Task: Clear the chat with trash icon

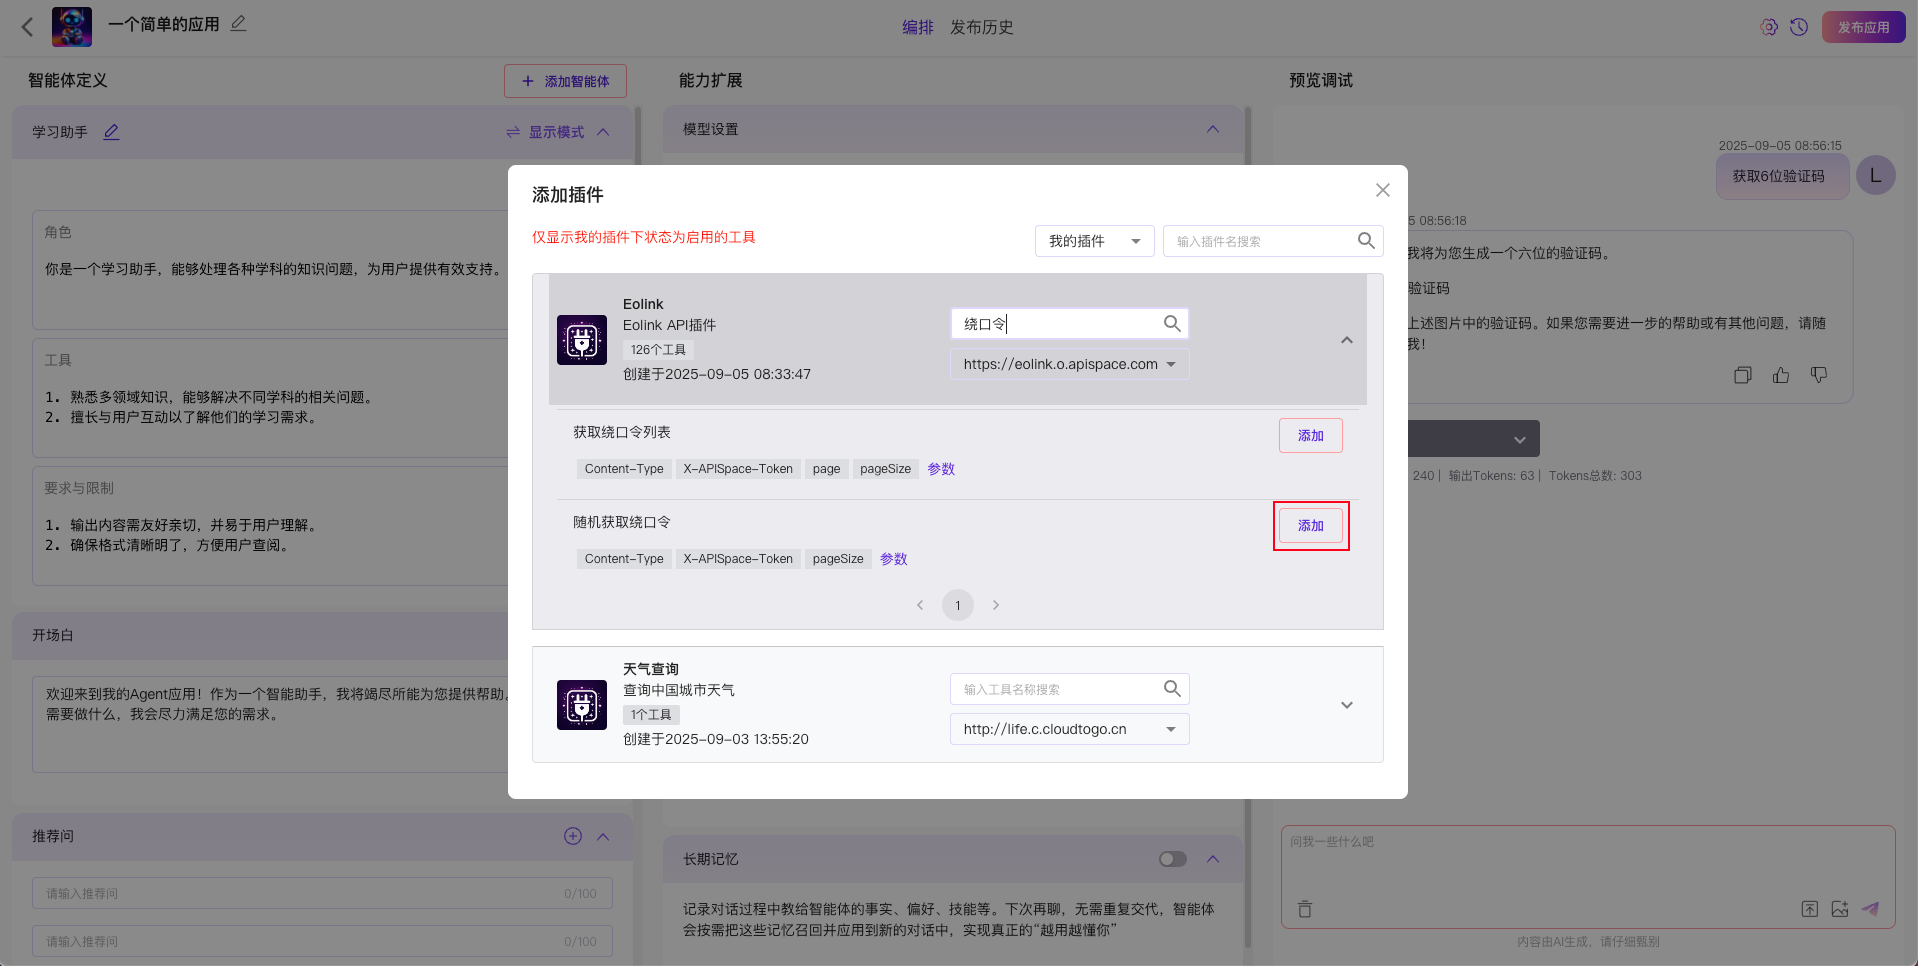Action: coord(1305,909)
